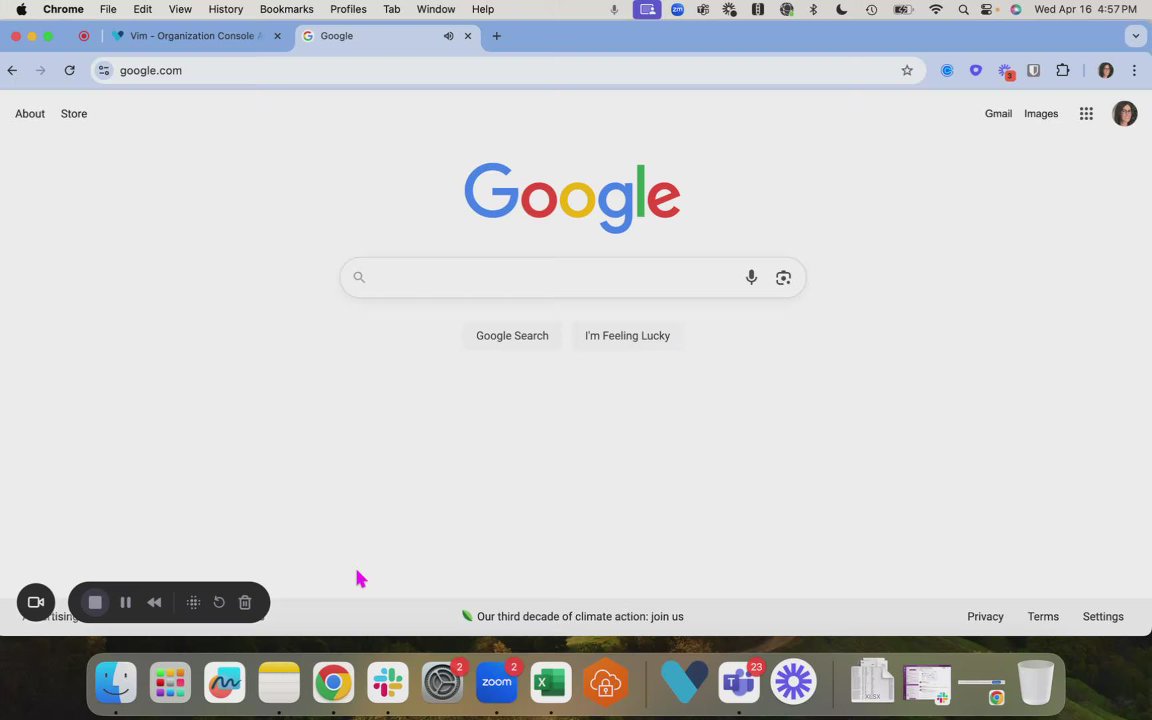Switch to the Vim - Organization Console tab
The width and height of the screenshot is (1152, 720).
coord(195,36)
